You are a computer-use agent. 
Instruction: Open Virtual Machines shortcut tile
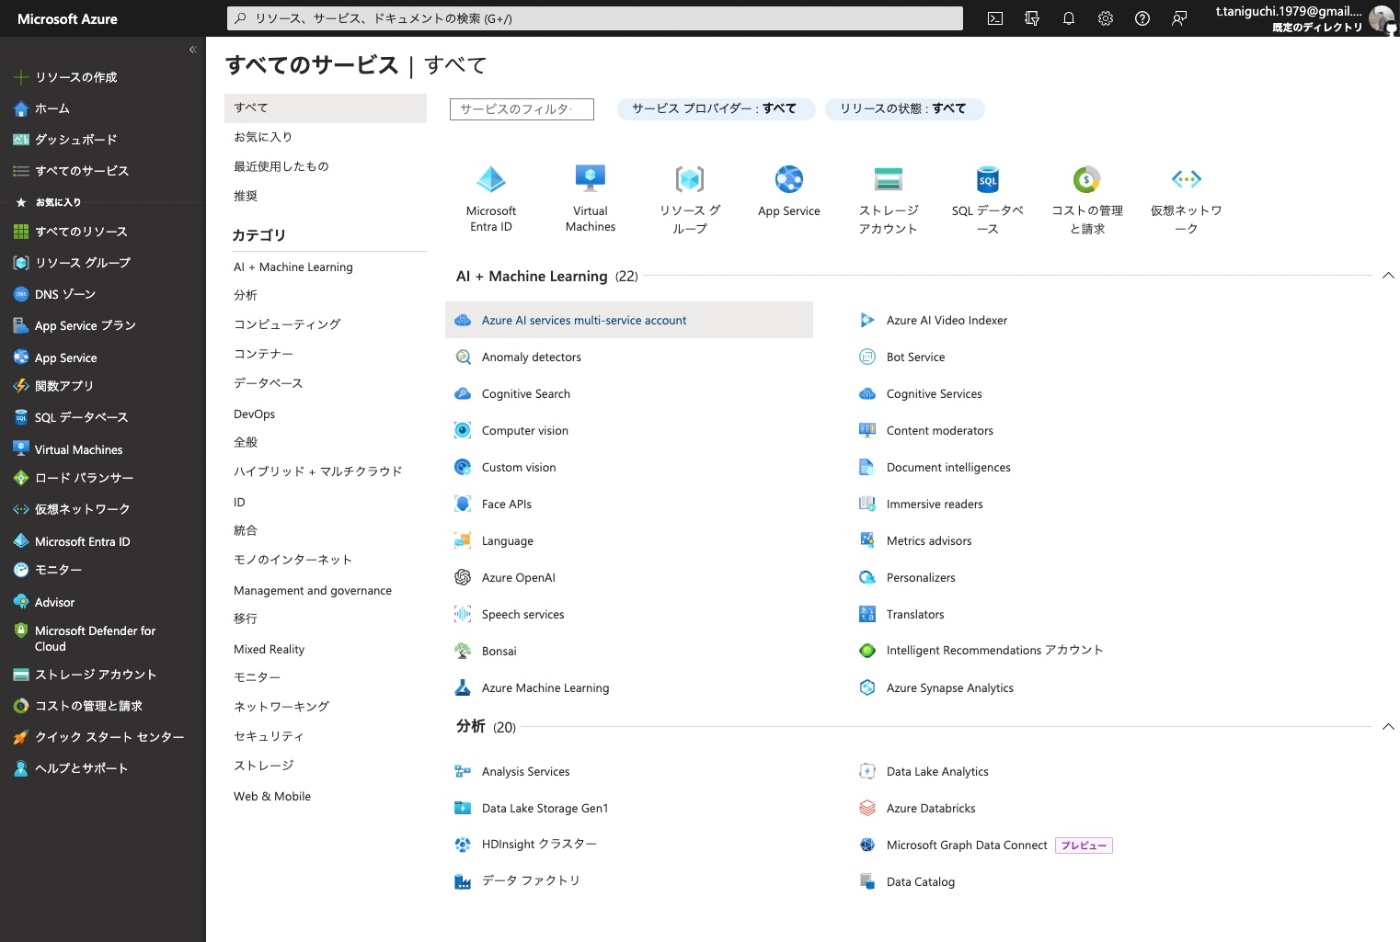tap(590, 198)
